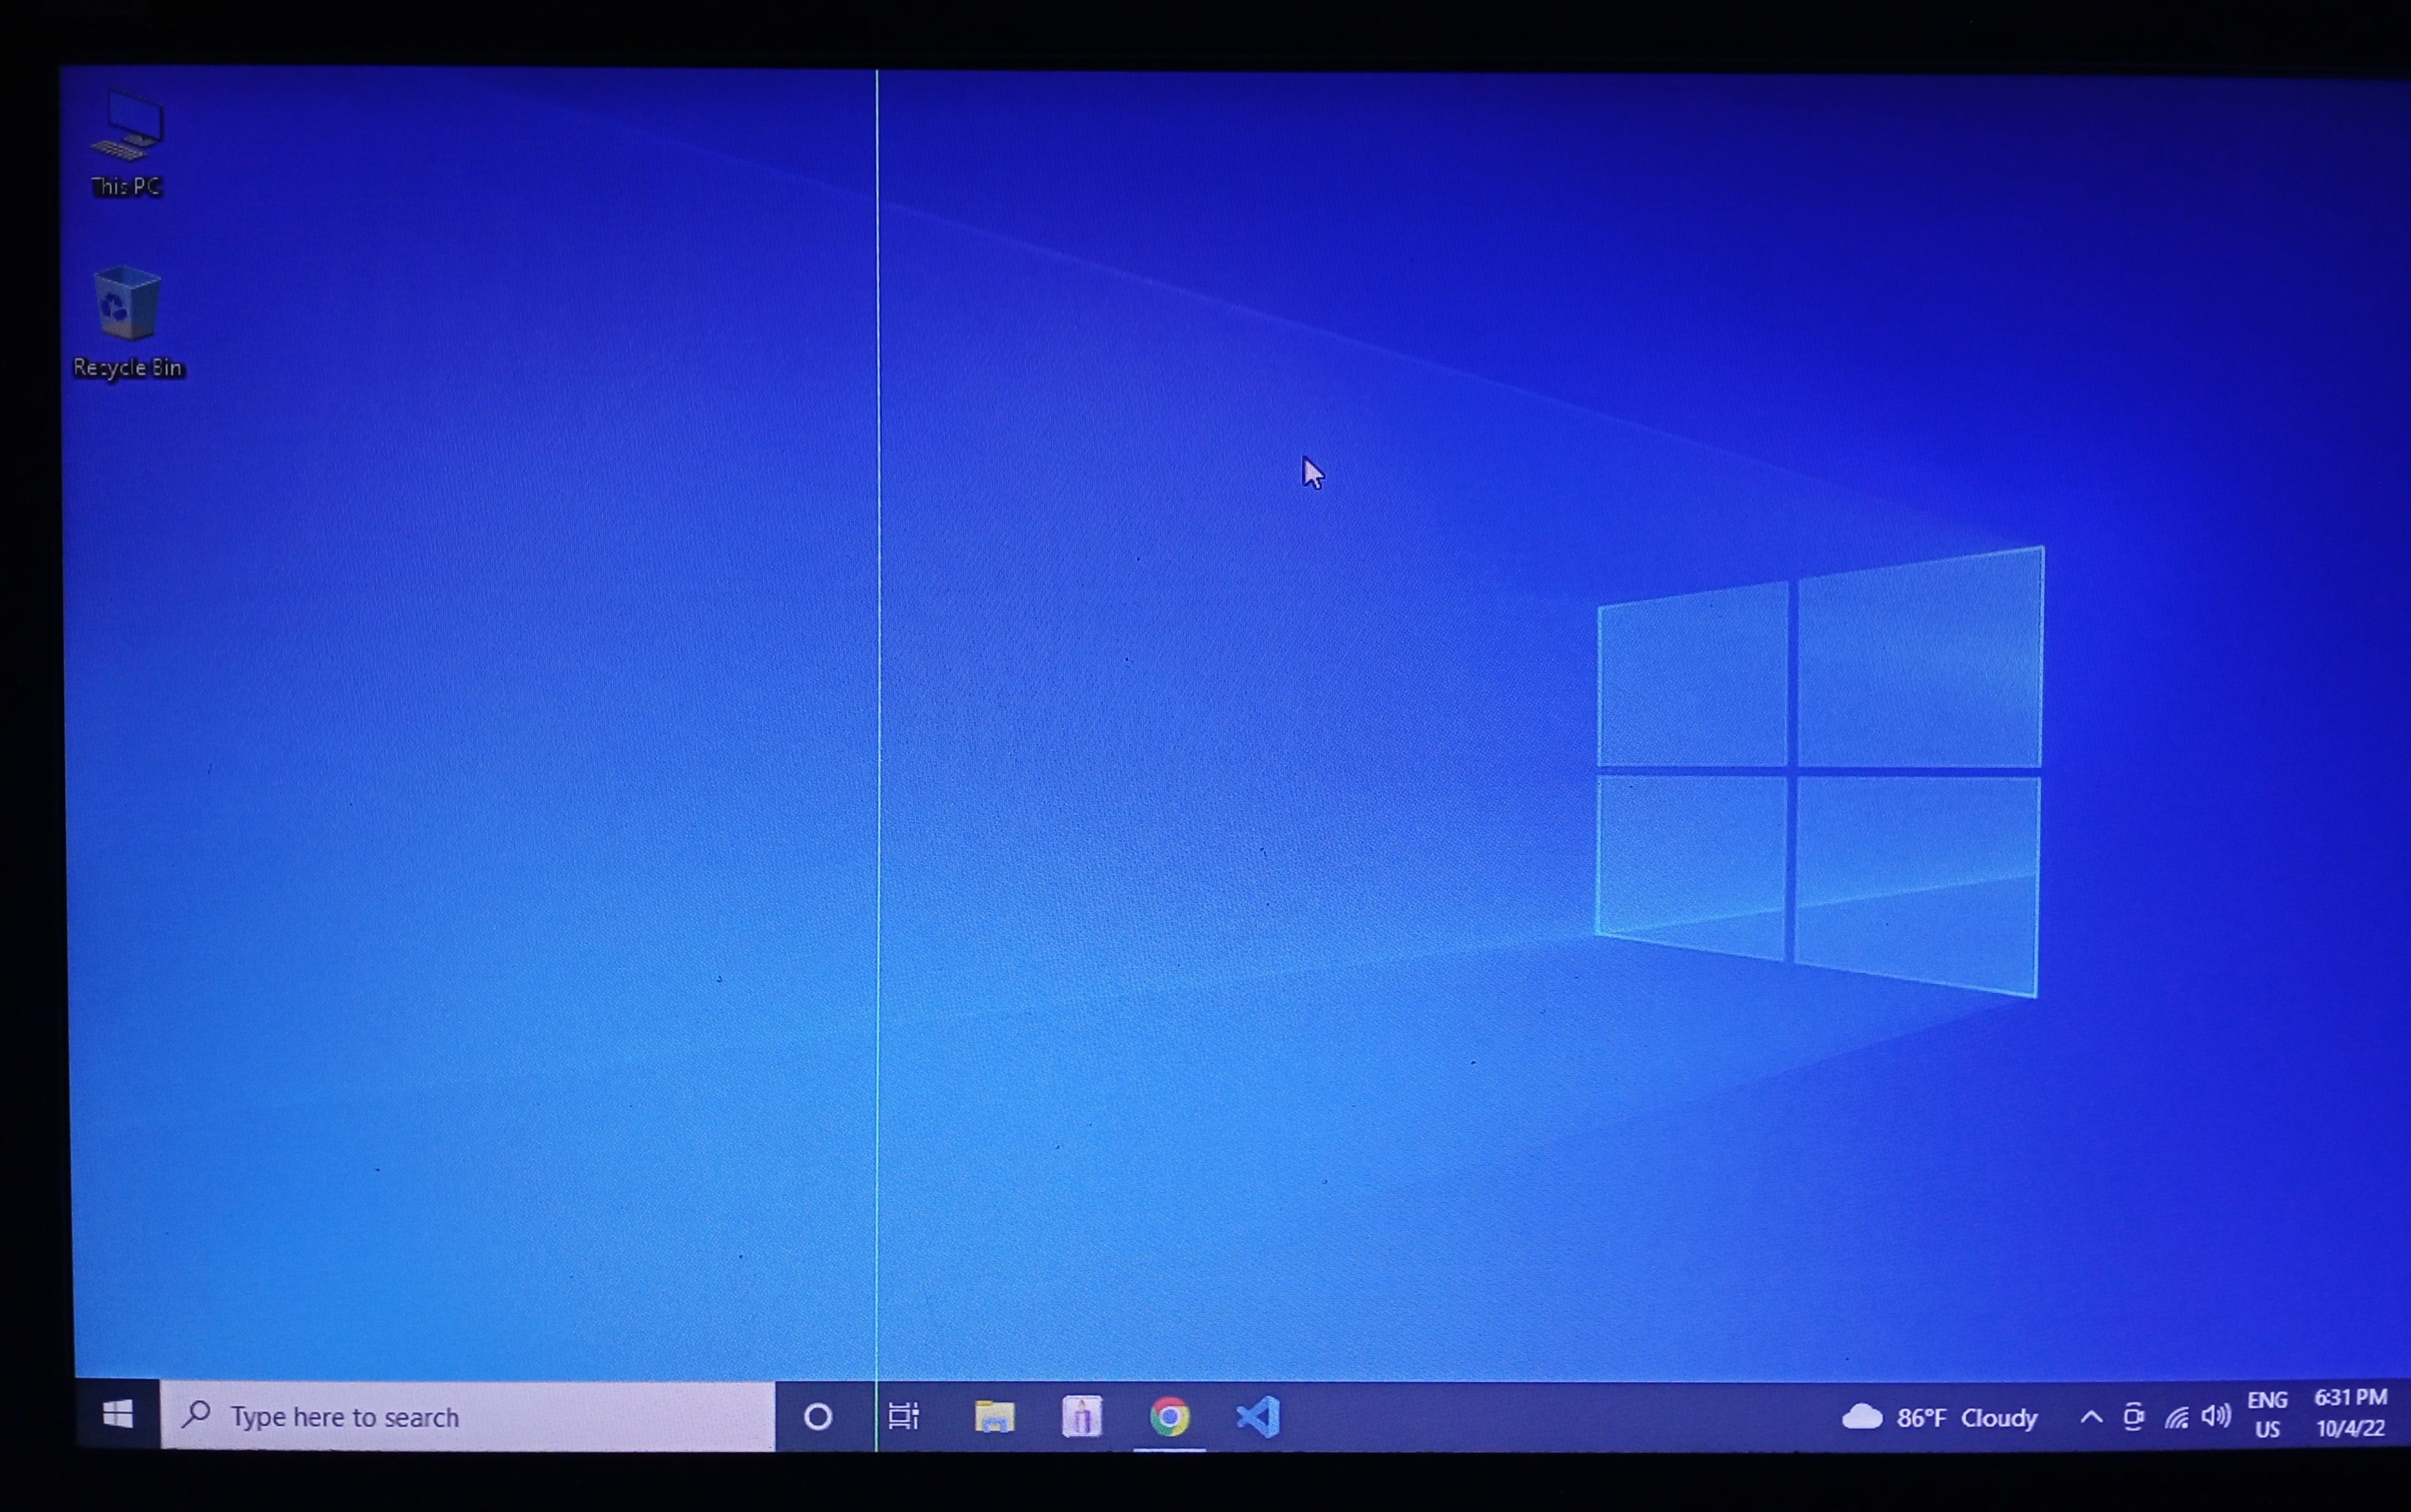The width and height of the screenshot is (2411, 1512).
Task: Open the ENG US language switcher
Action: click(x=2267, y=1415)
